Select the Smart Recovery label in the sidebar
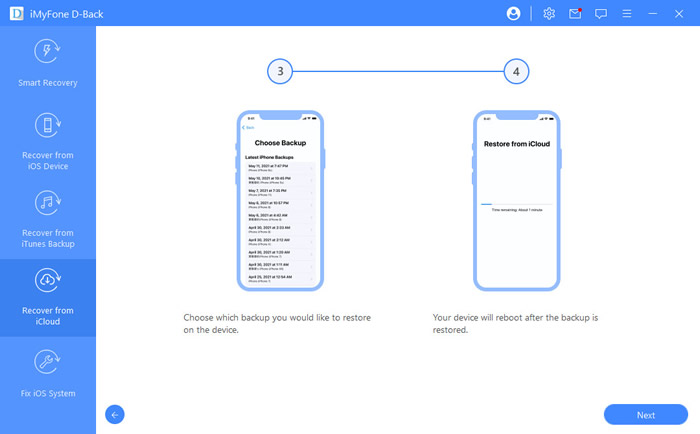Viewport: 700px width, 434px height. coord(48,82)
